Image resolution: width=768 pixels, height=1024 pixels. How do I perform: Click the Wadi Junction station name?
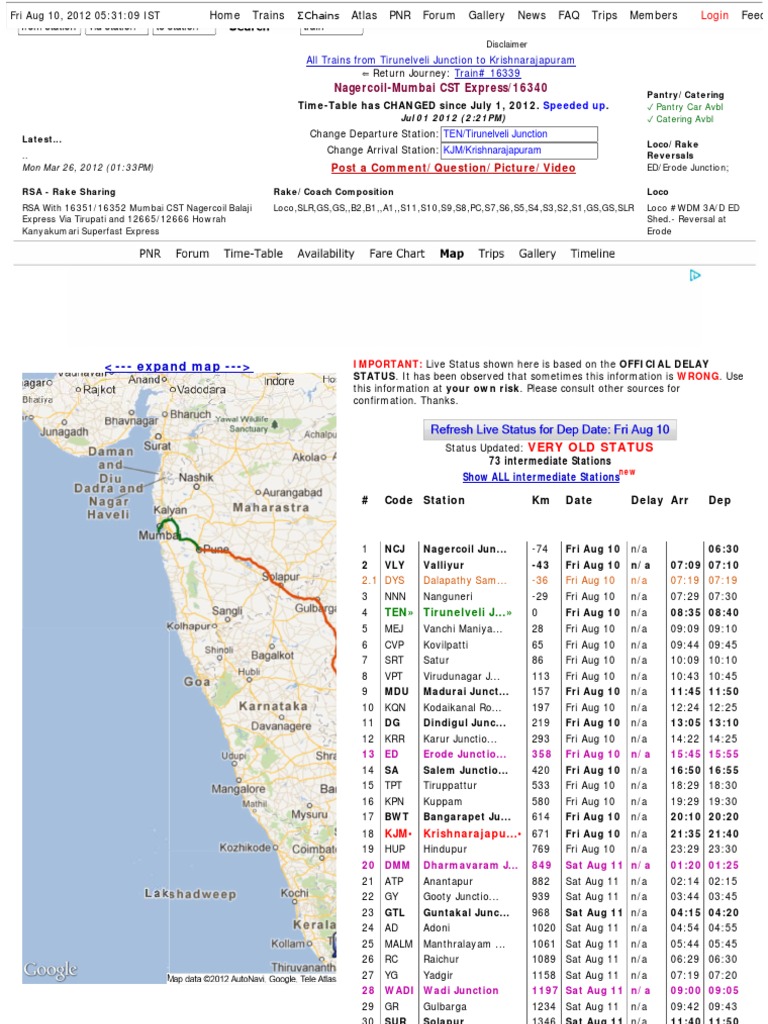(x=460, y=991)
